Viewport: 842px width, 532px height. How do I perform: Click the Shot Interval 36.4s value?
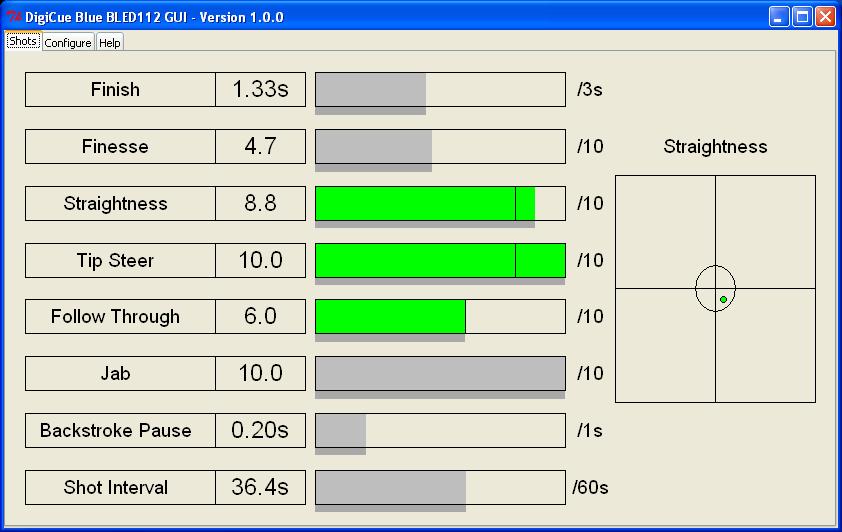pos(260,488)
